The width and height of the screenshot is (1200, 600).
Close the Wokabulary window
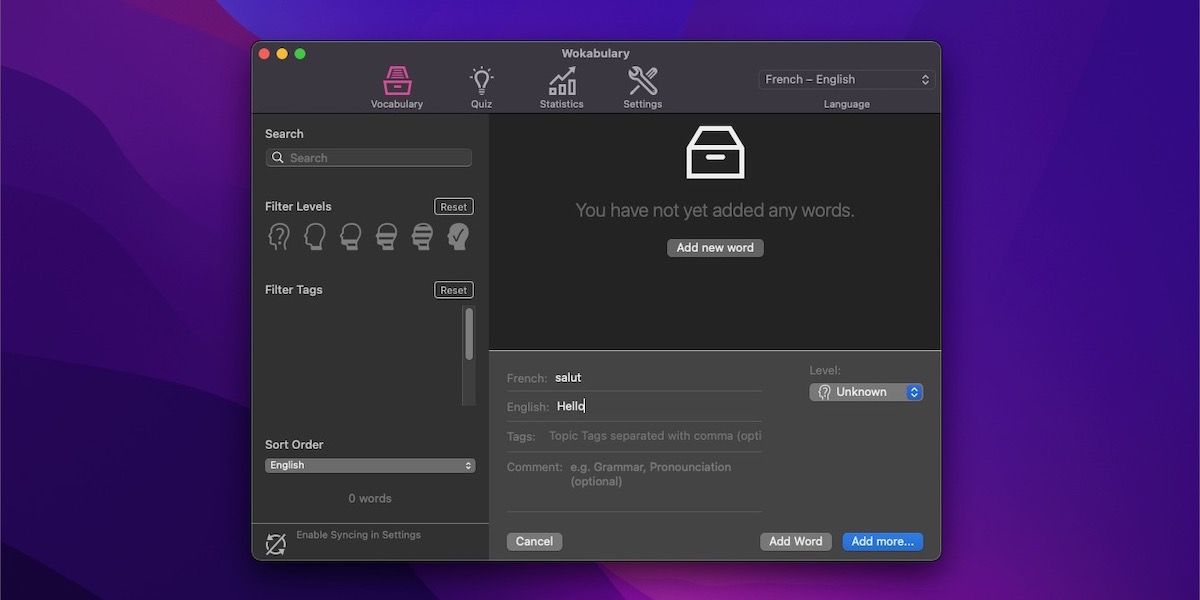[x=265, y=54]
